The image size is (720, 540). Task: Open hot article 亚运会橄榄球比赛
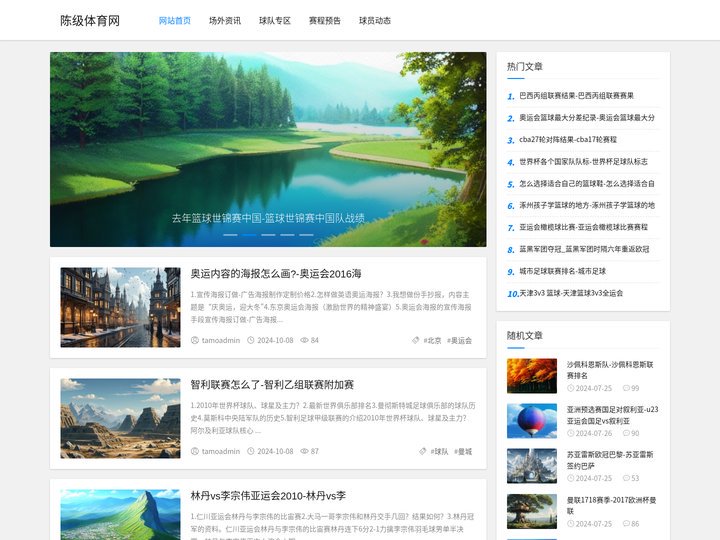coord(583,227)
